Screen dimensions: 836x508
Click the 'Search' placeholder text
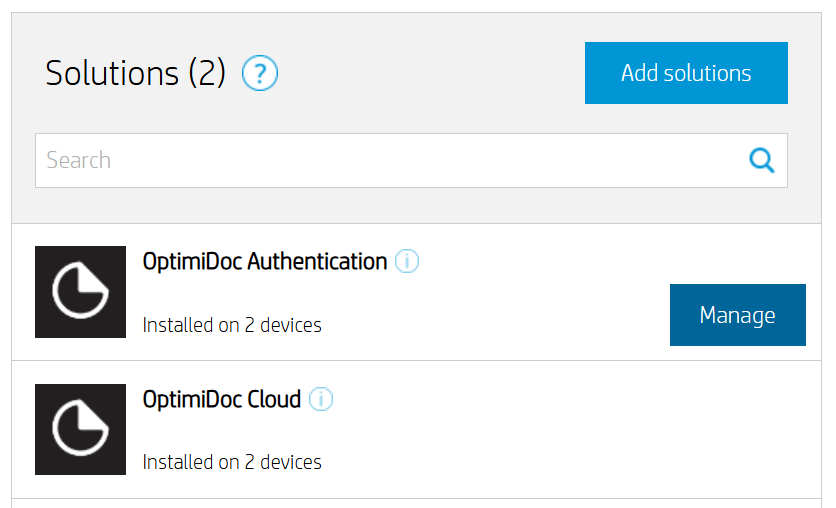point(79,160)
